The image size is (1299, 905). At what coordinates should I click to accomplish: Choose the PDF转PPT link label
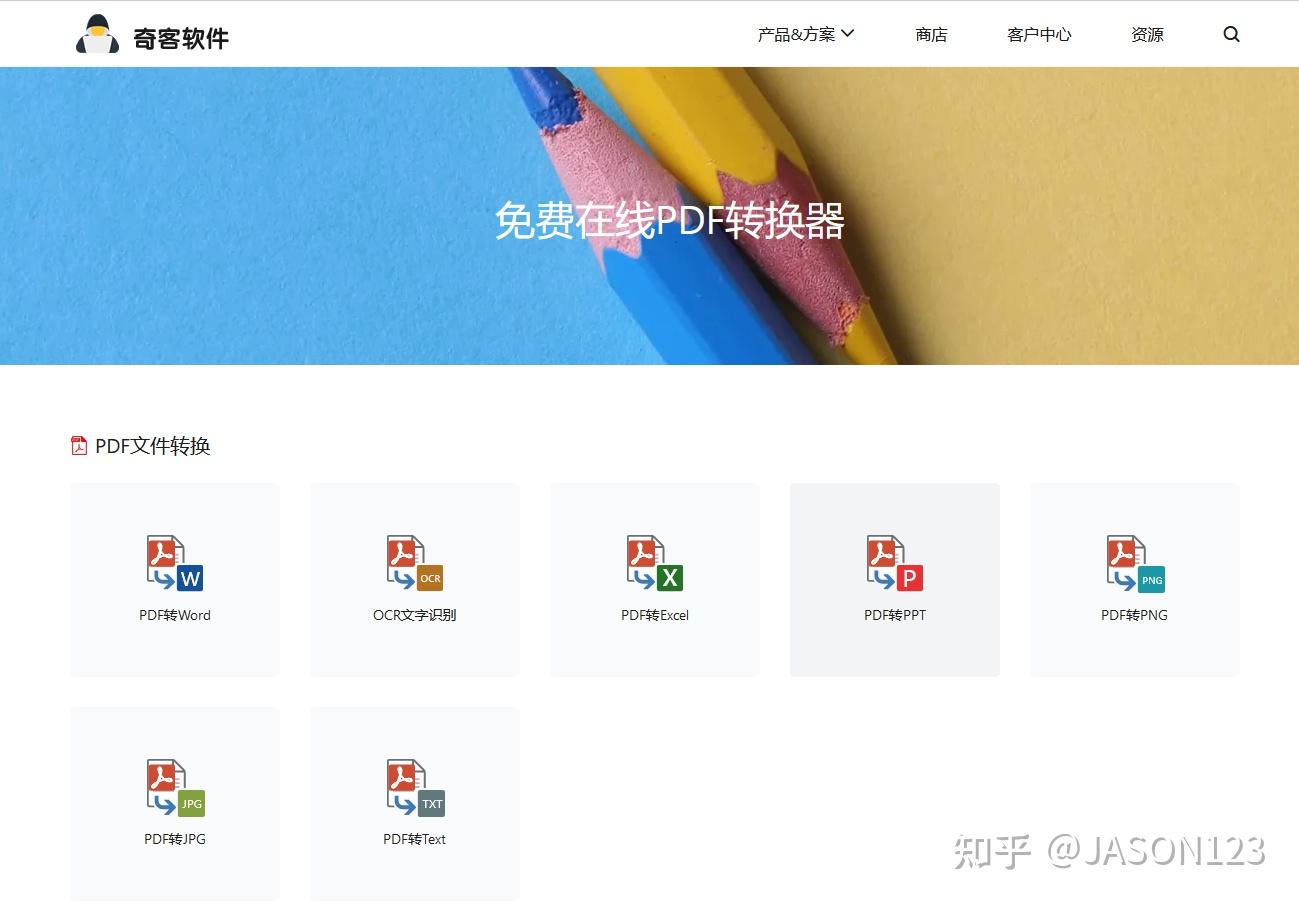(x=895, y=615)
